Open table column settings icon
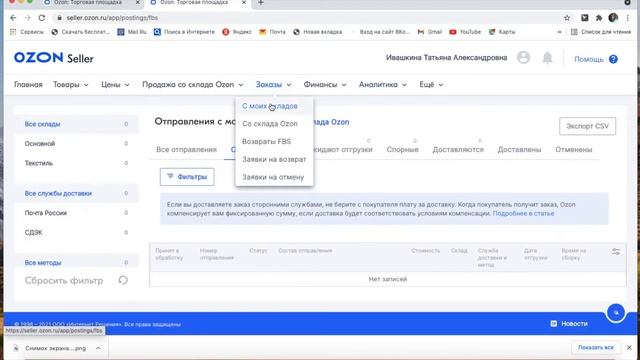 point(616,252)
